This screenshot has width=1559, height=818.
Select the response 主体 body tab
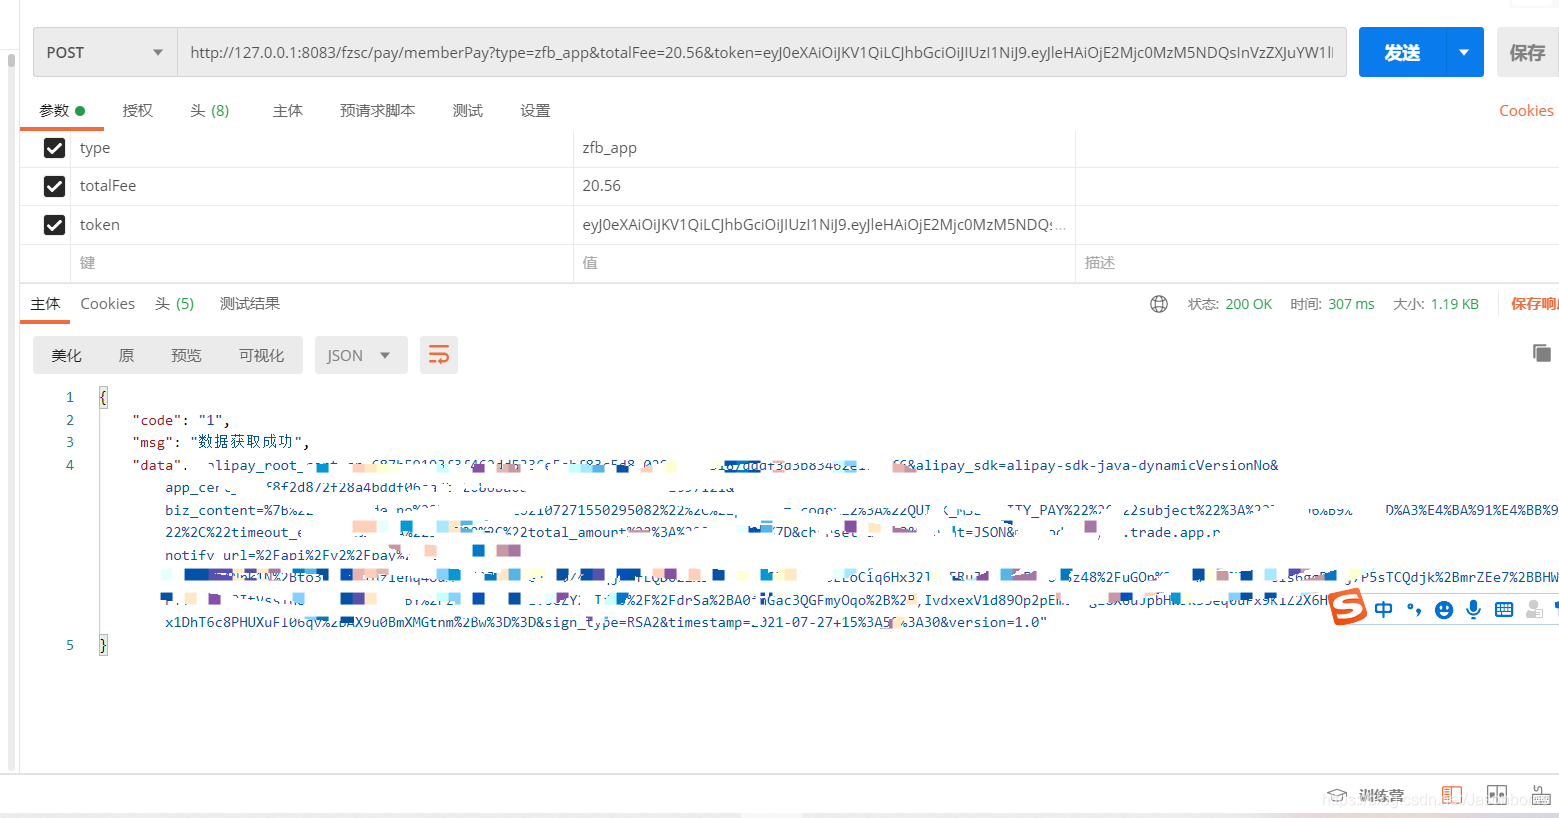[45, 304]
